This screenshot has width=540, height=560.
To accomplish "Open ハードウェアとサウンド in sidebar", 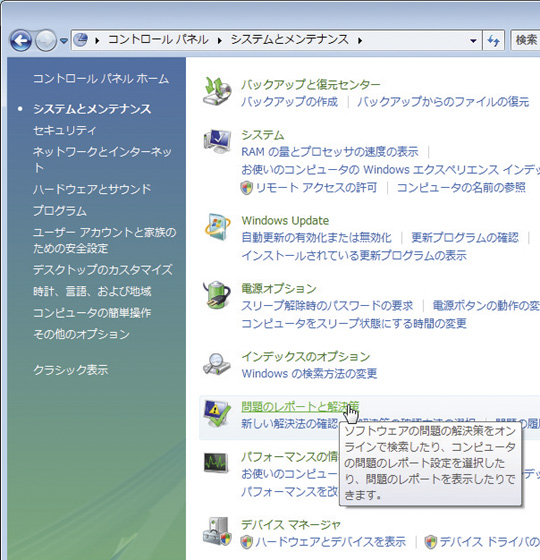I will (x=92, y=189).
